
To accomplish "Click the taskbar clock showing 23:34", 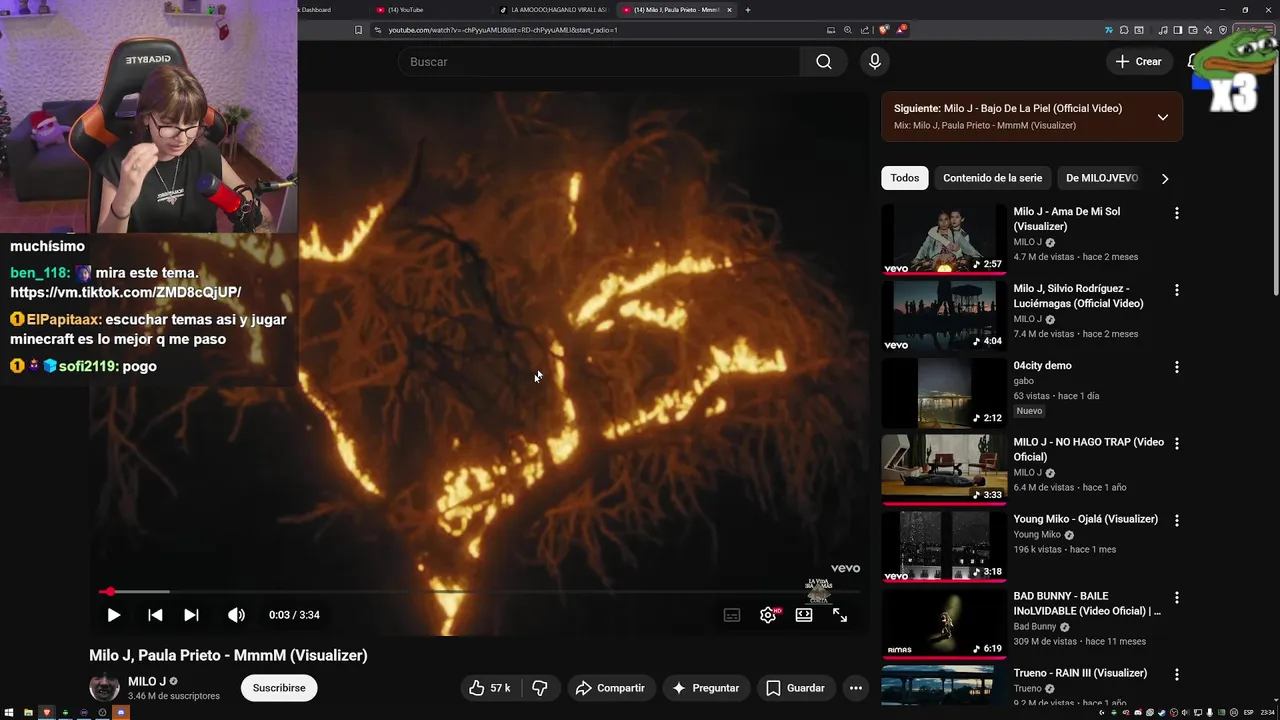I will (1267, 713).
